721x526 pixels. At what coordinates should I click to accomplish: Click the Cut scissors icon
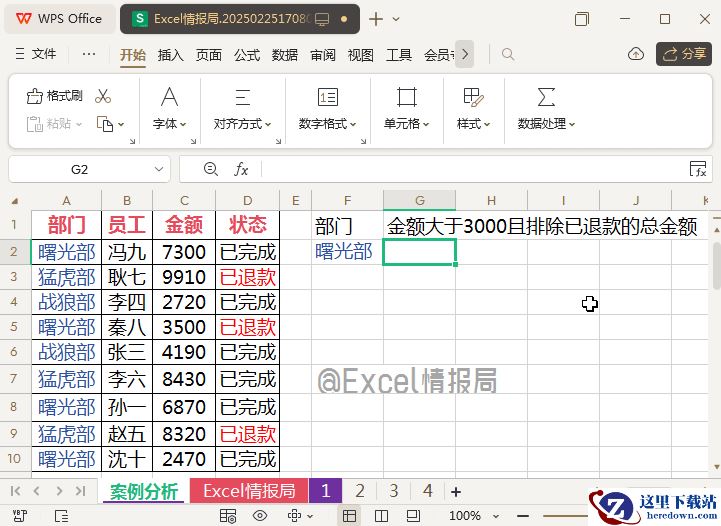point(103,96)
